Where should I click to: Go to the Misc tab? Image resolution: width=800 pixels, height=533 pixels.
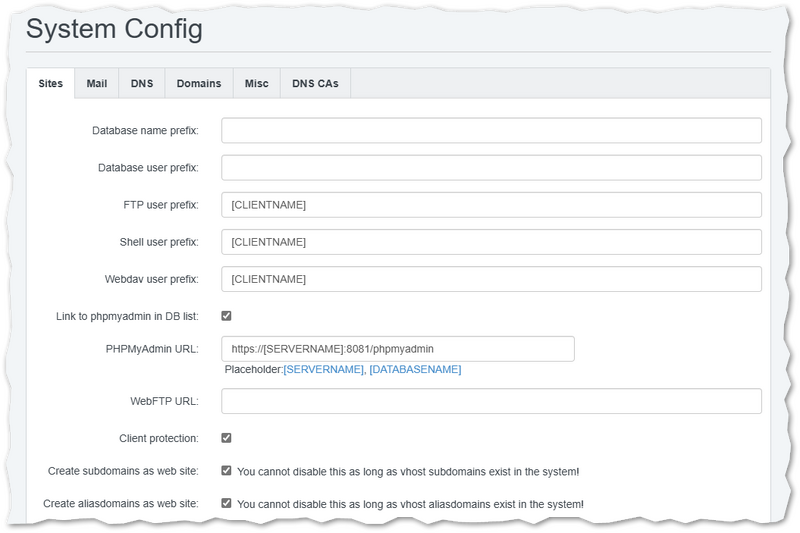(257, 84)
